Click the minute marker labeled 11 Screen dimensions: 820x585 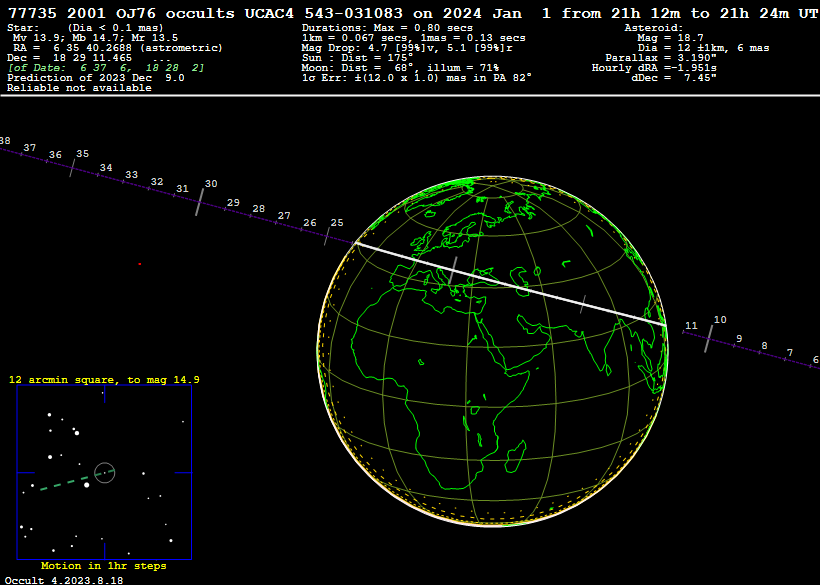pyautogui.click(x=691, y=326)
